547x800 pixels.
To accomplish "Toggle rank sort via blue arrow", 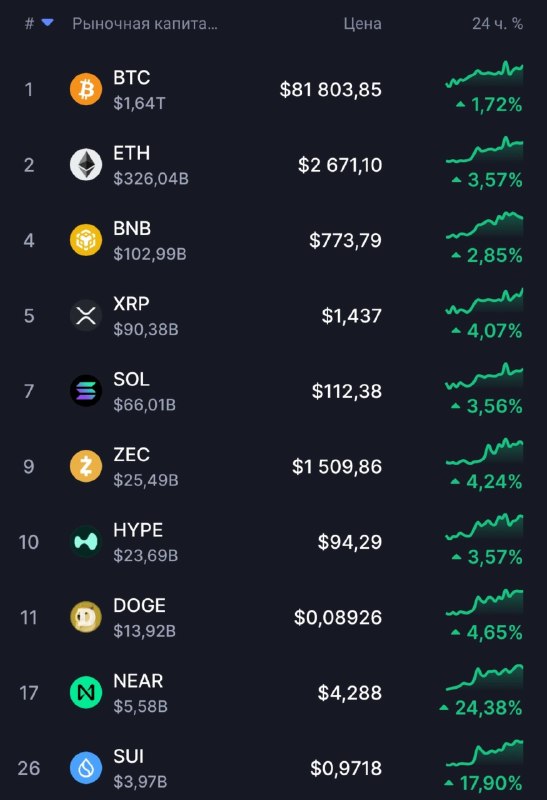I will [47, 22].
